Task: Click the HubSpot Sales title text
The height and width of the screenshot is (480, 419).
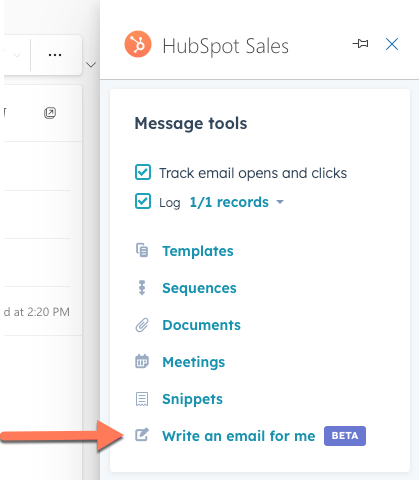Action: tap(225, 46)
